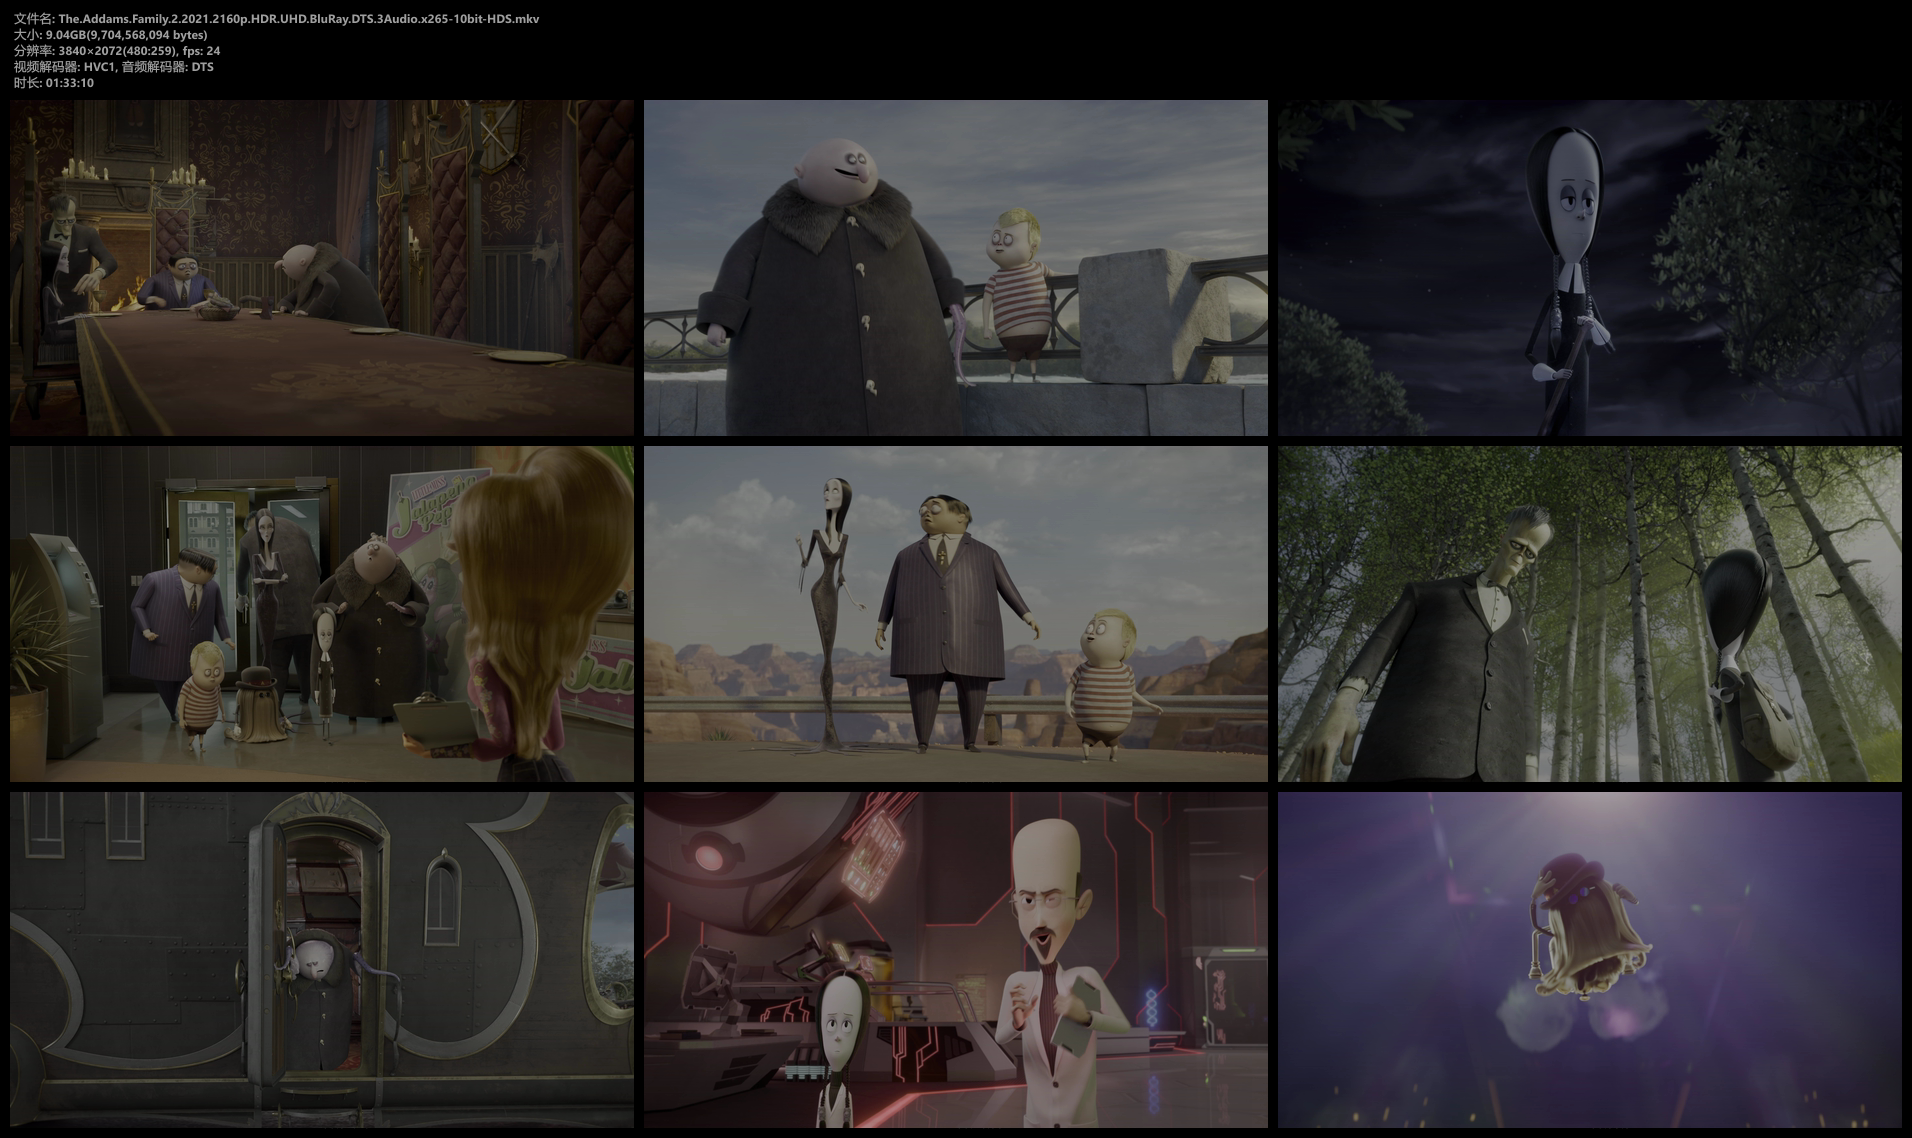
Task: Open thumbnail of Fester and Pugsley at railing
Action: [x=956, y=268]
